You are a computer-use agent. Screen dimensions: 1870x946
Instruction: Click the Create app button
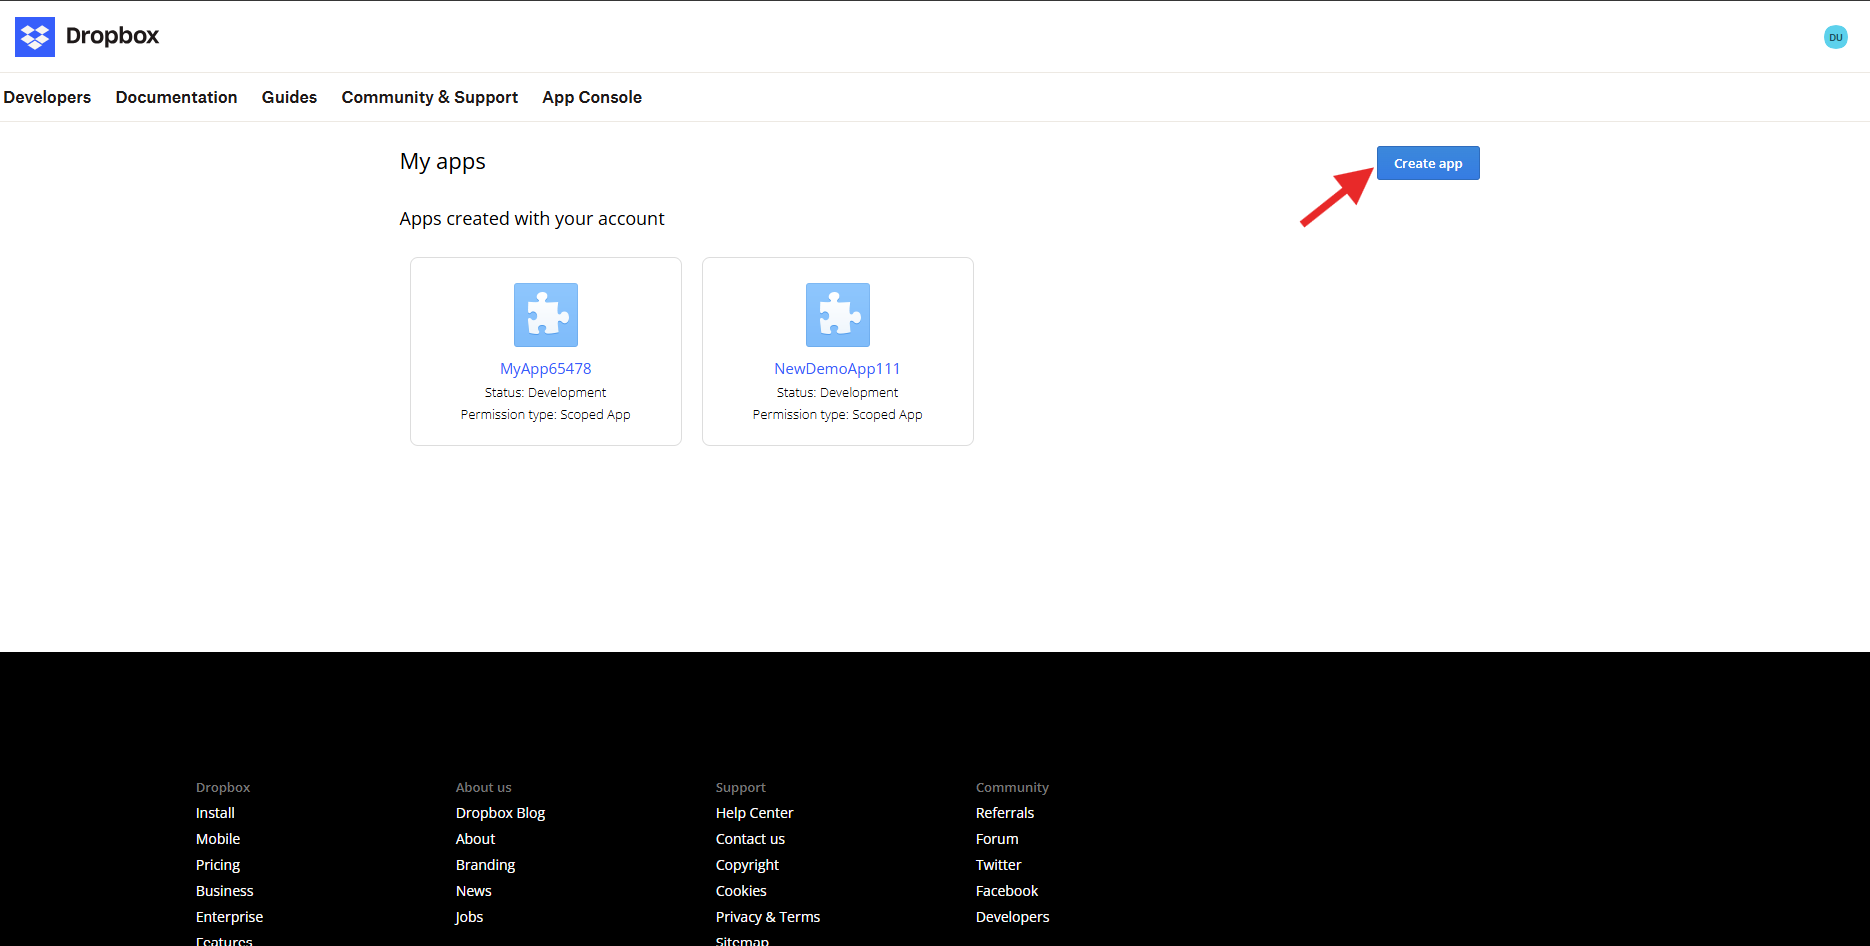pyautogui.click(x=1427, y=162)
